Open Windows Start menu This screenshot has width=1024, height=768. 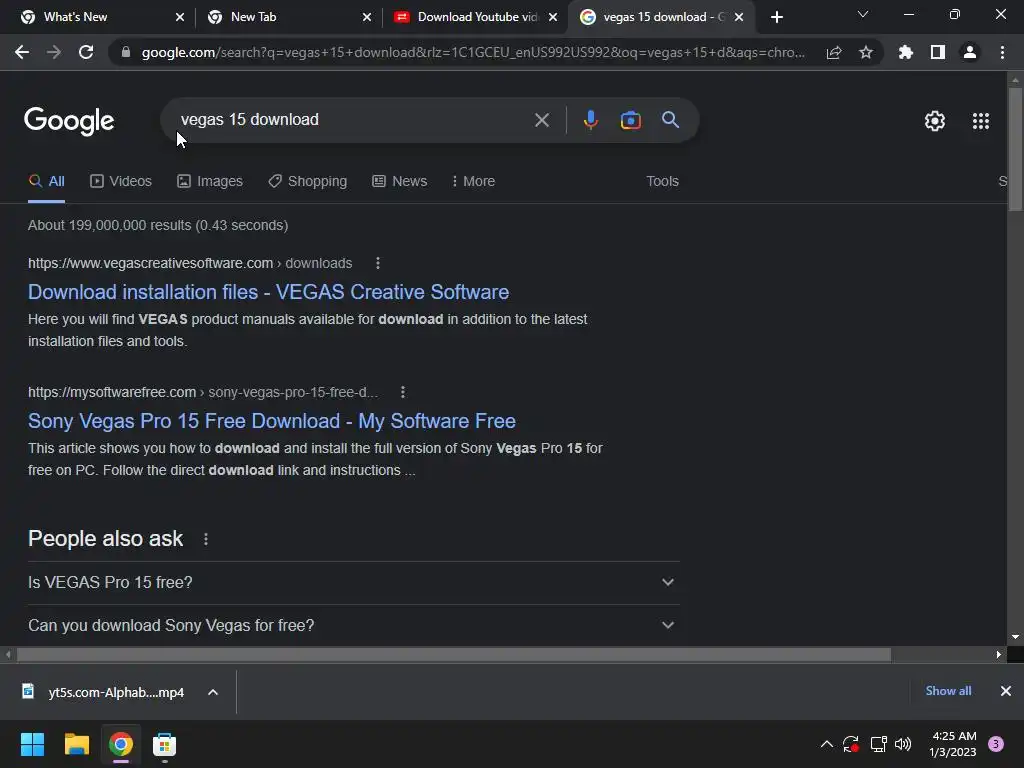32,744
